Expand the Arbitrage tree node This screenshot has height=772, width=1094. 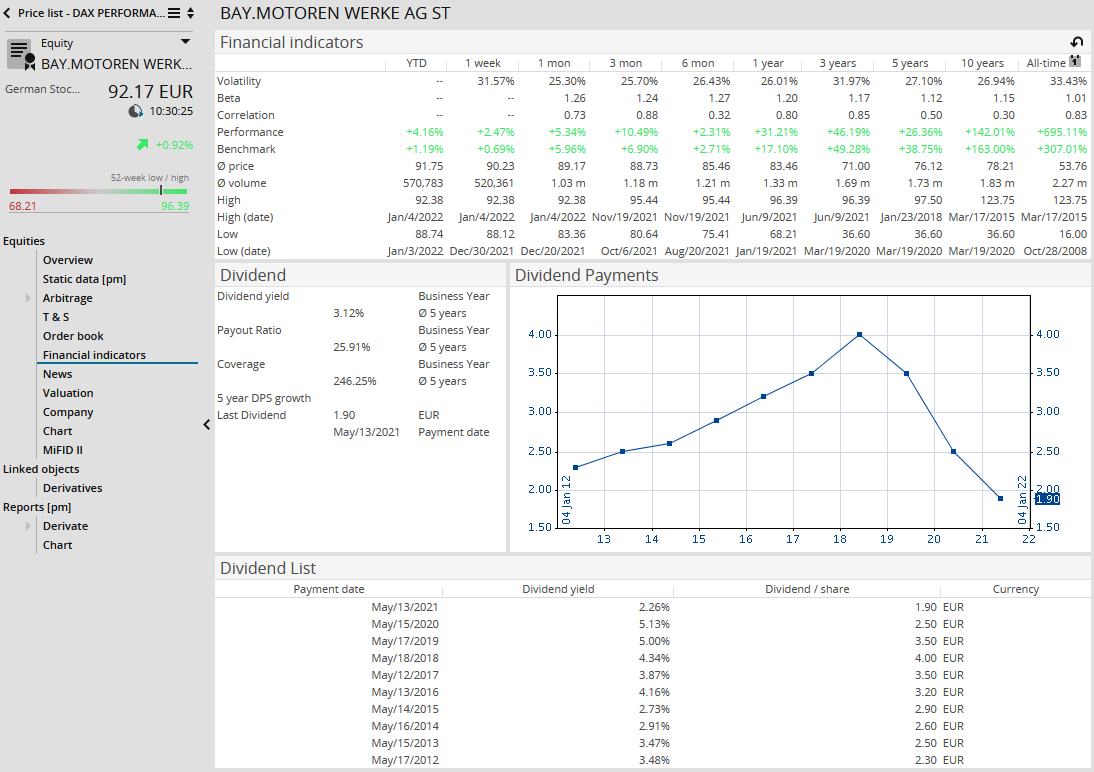[29, 298]
